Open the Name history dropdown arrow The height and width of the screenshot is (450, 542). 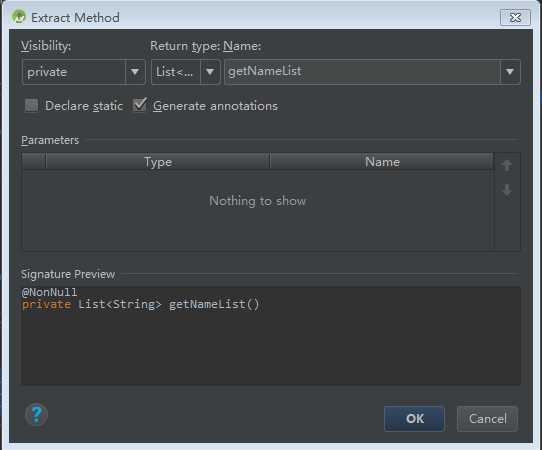coord(510,72)
